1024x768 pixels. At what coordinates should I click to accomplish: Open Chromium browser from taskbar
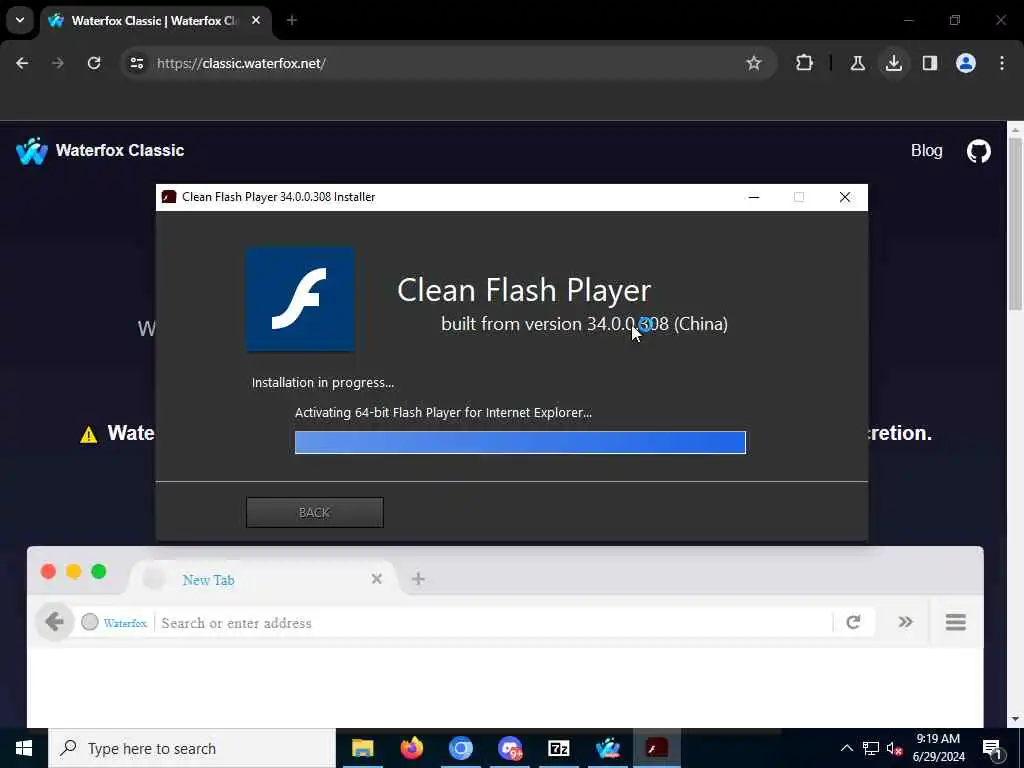460,748
